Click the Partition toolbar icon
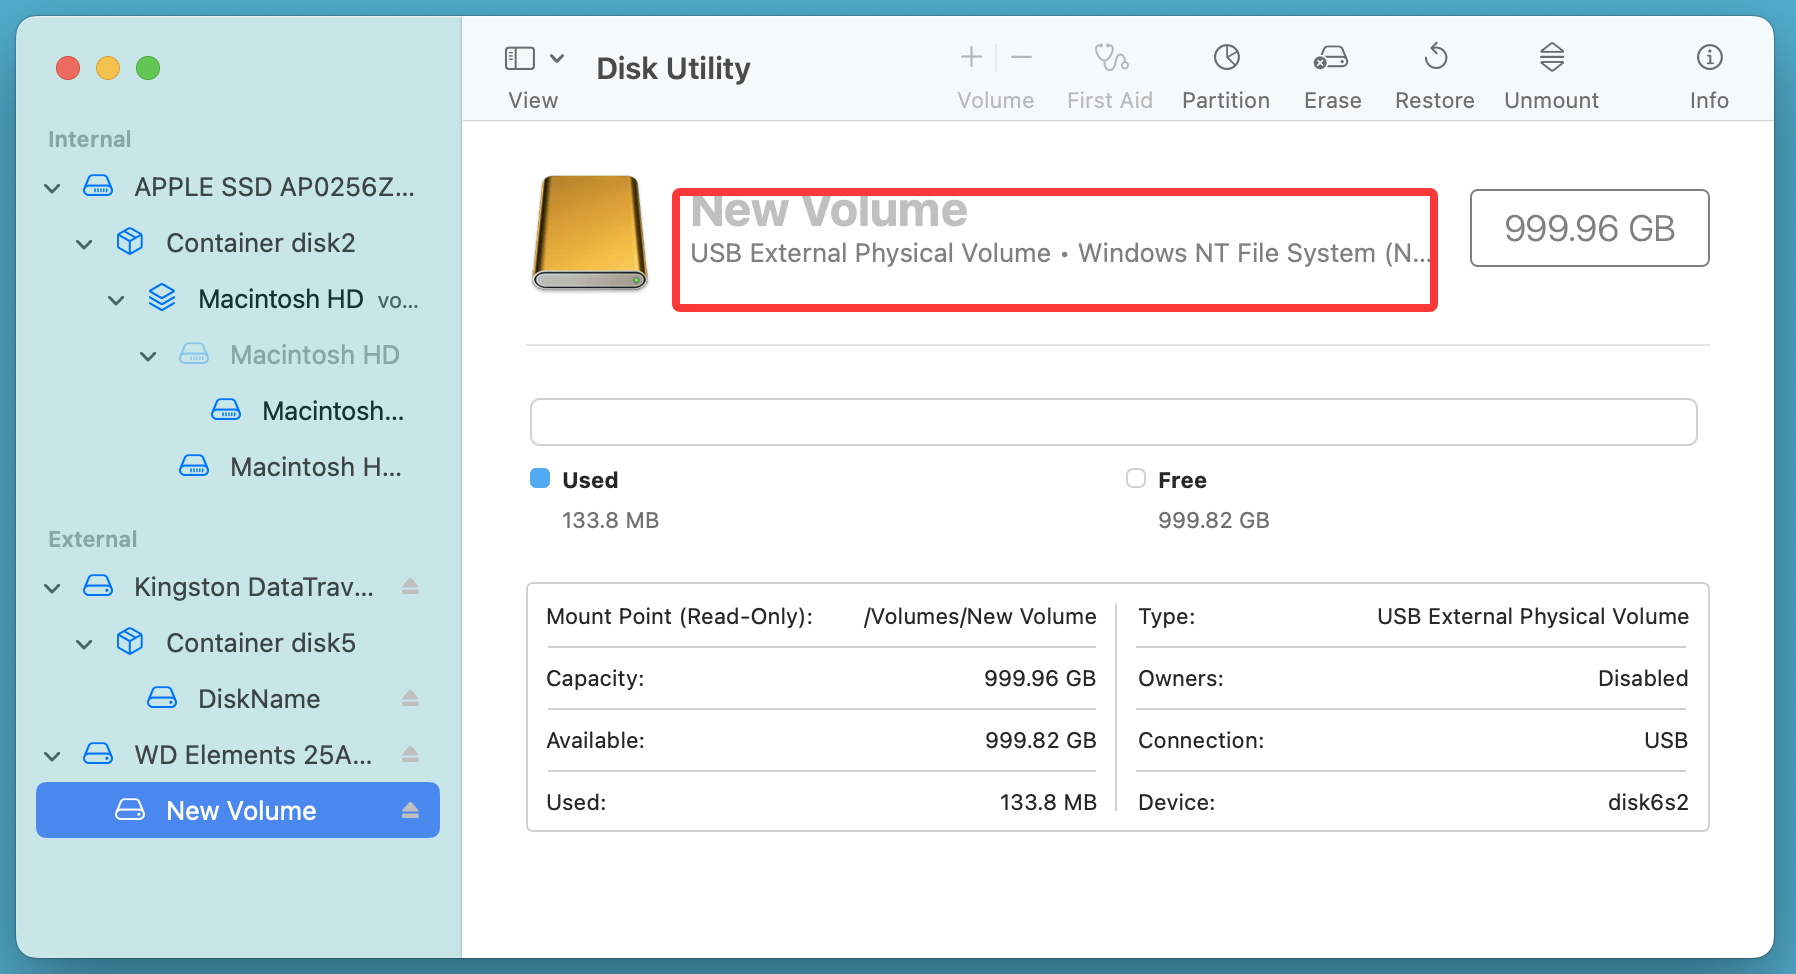 [x=1226, y=58]
